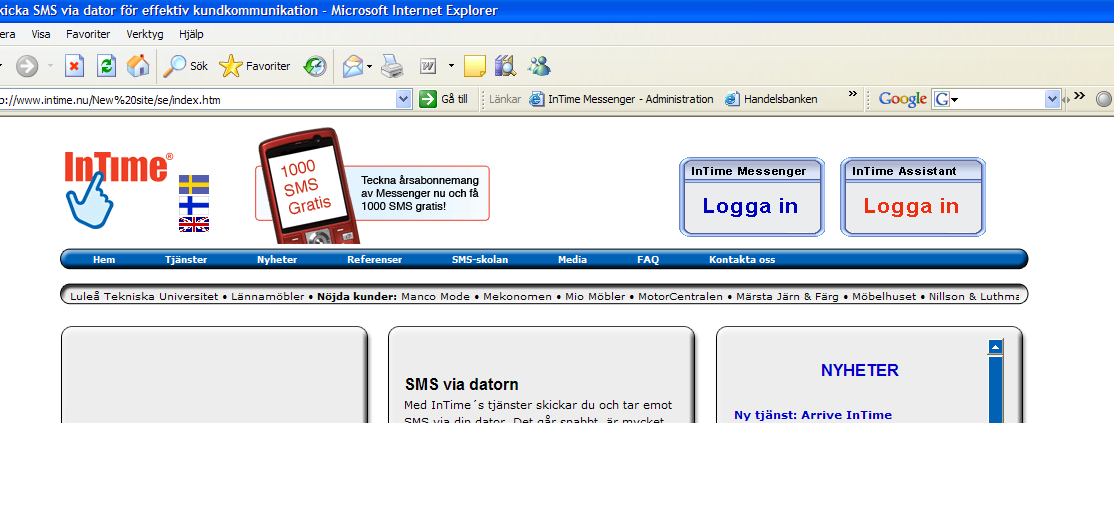Click the address bar URL field

click(x=198, y=99)
